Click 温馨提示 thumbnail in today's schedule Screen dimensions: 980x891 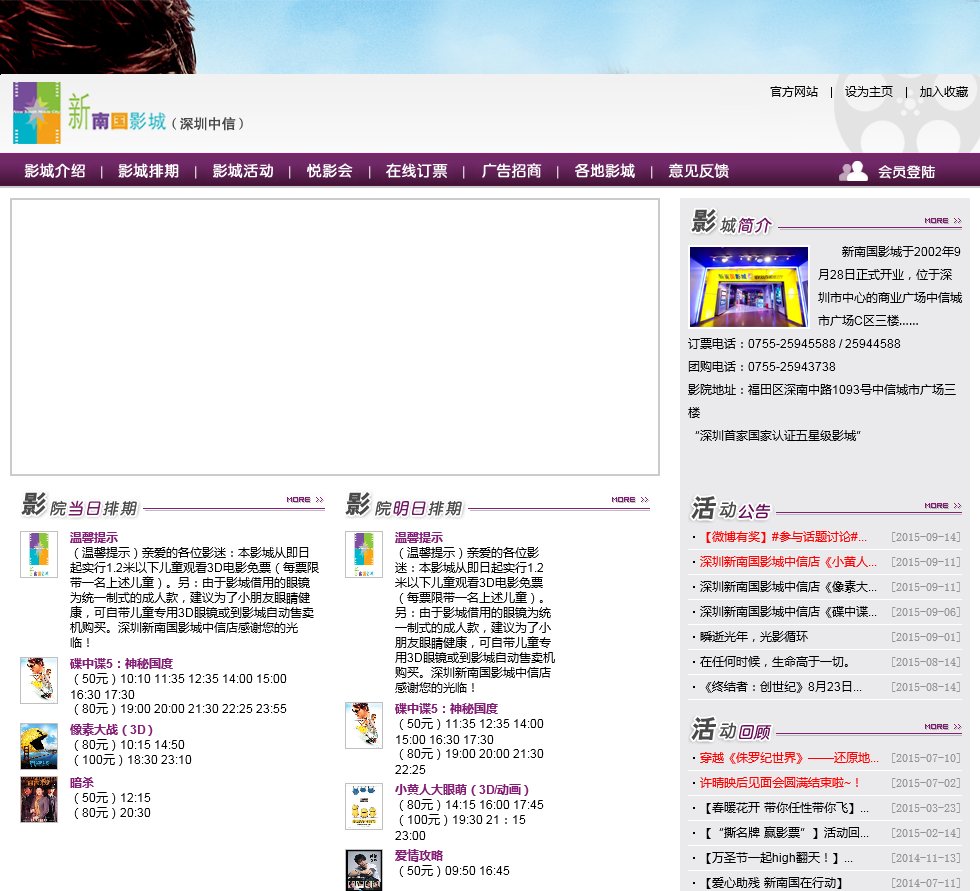39,554
